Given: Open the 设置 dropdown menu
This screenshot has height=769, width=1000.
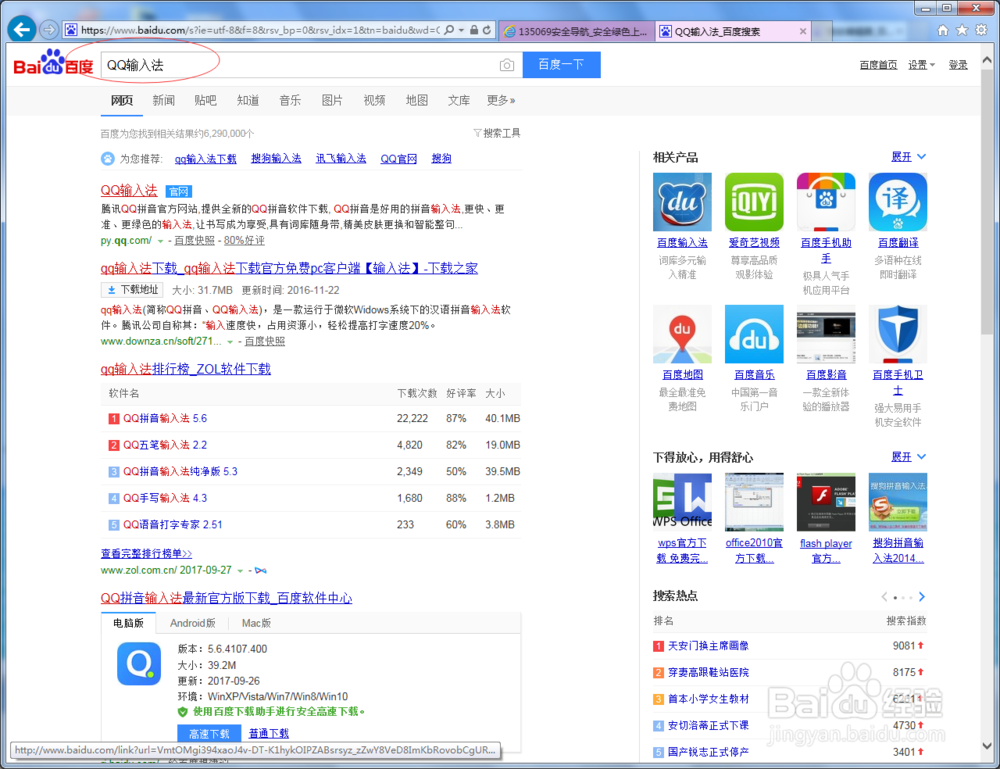Looking at the screenshot, I should pos(922,65).
